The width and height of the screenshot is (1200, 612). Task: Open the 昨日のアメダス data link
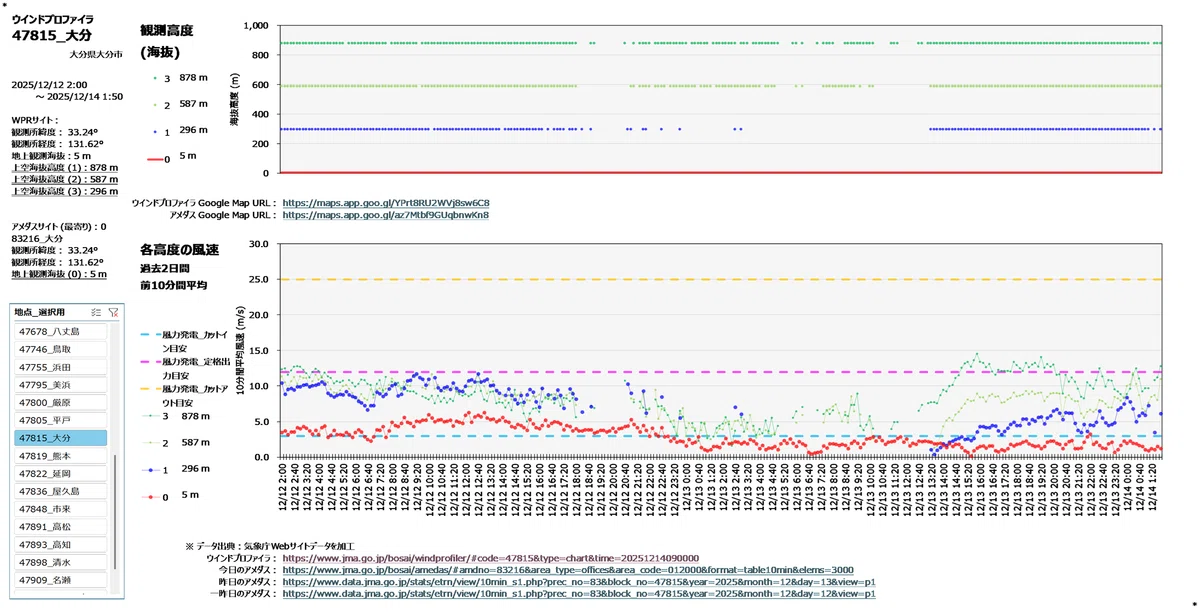580,582
